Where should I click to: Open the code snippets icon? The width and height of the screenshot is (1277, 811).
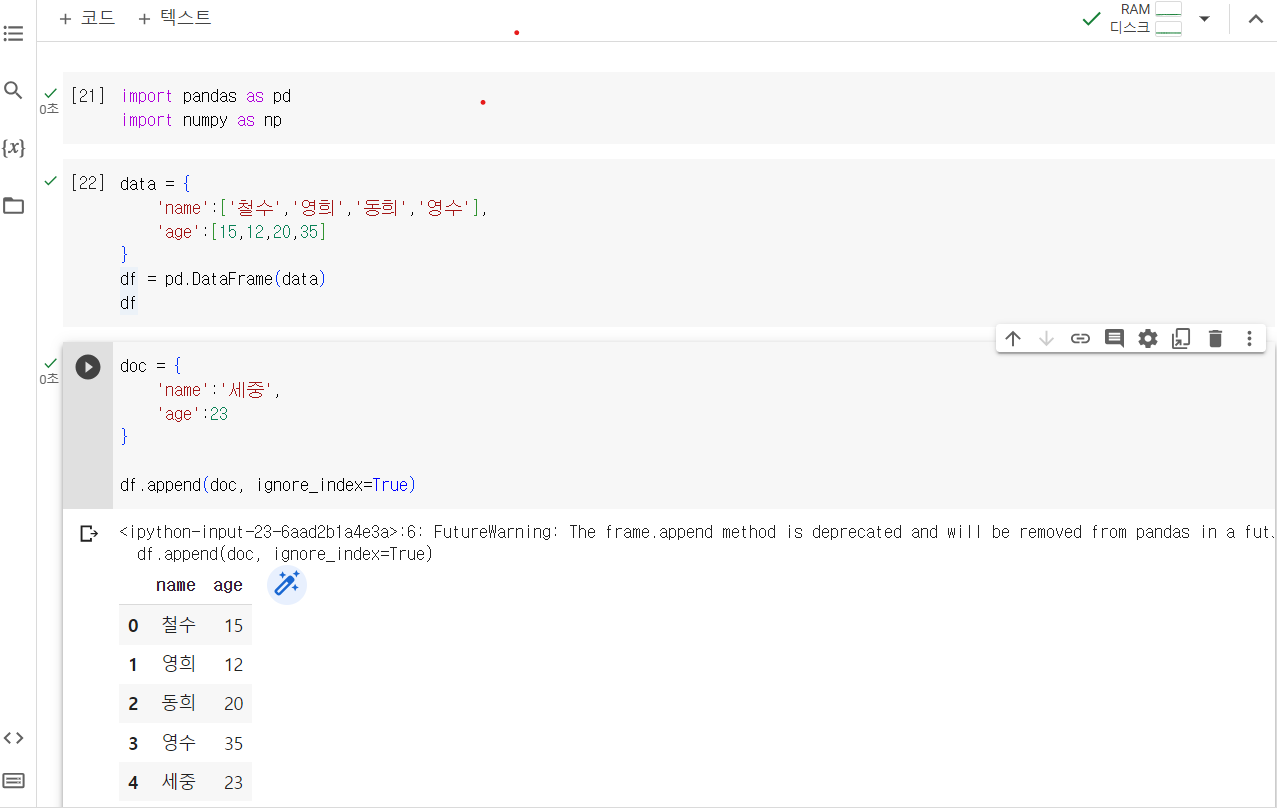(13, 738)
